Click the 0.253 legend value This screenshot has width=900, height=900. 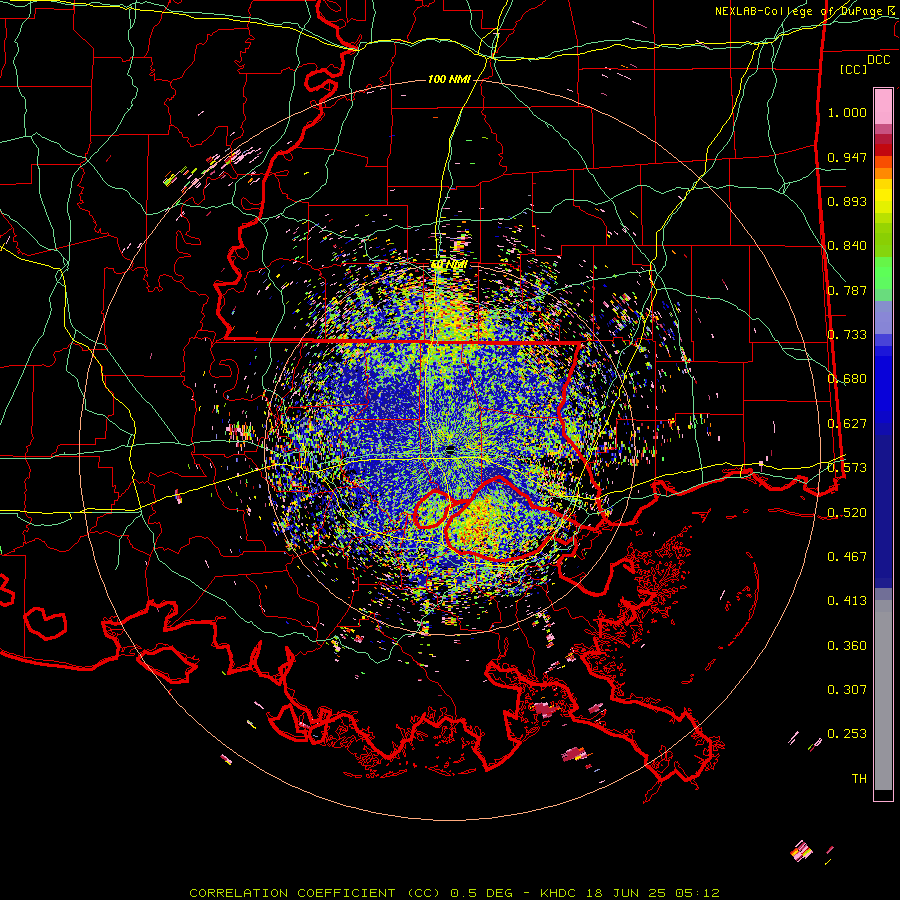pos(847,734)
